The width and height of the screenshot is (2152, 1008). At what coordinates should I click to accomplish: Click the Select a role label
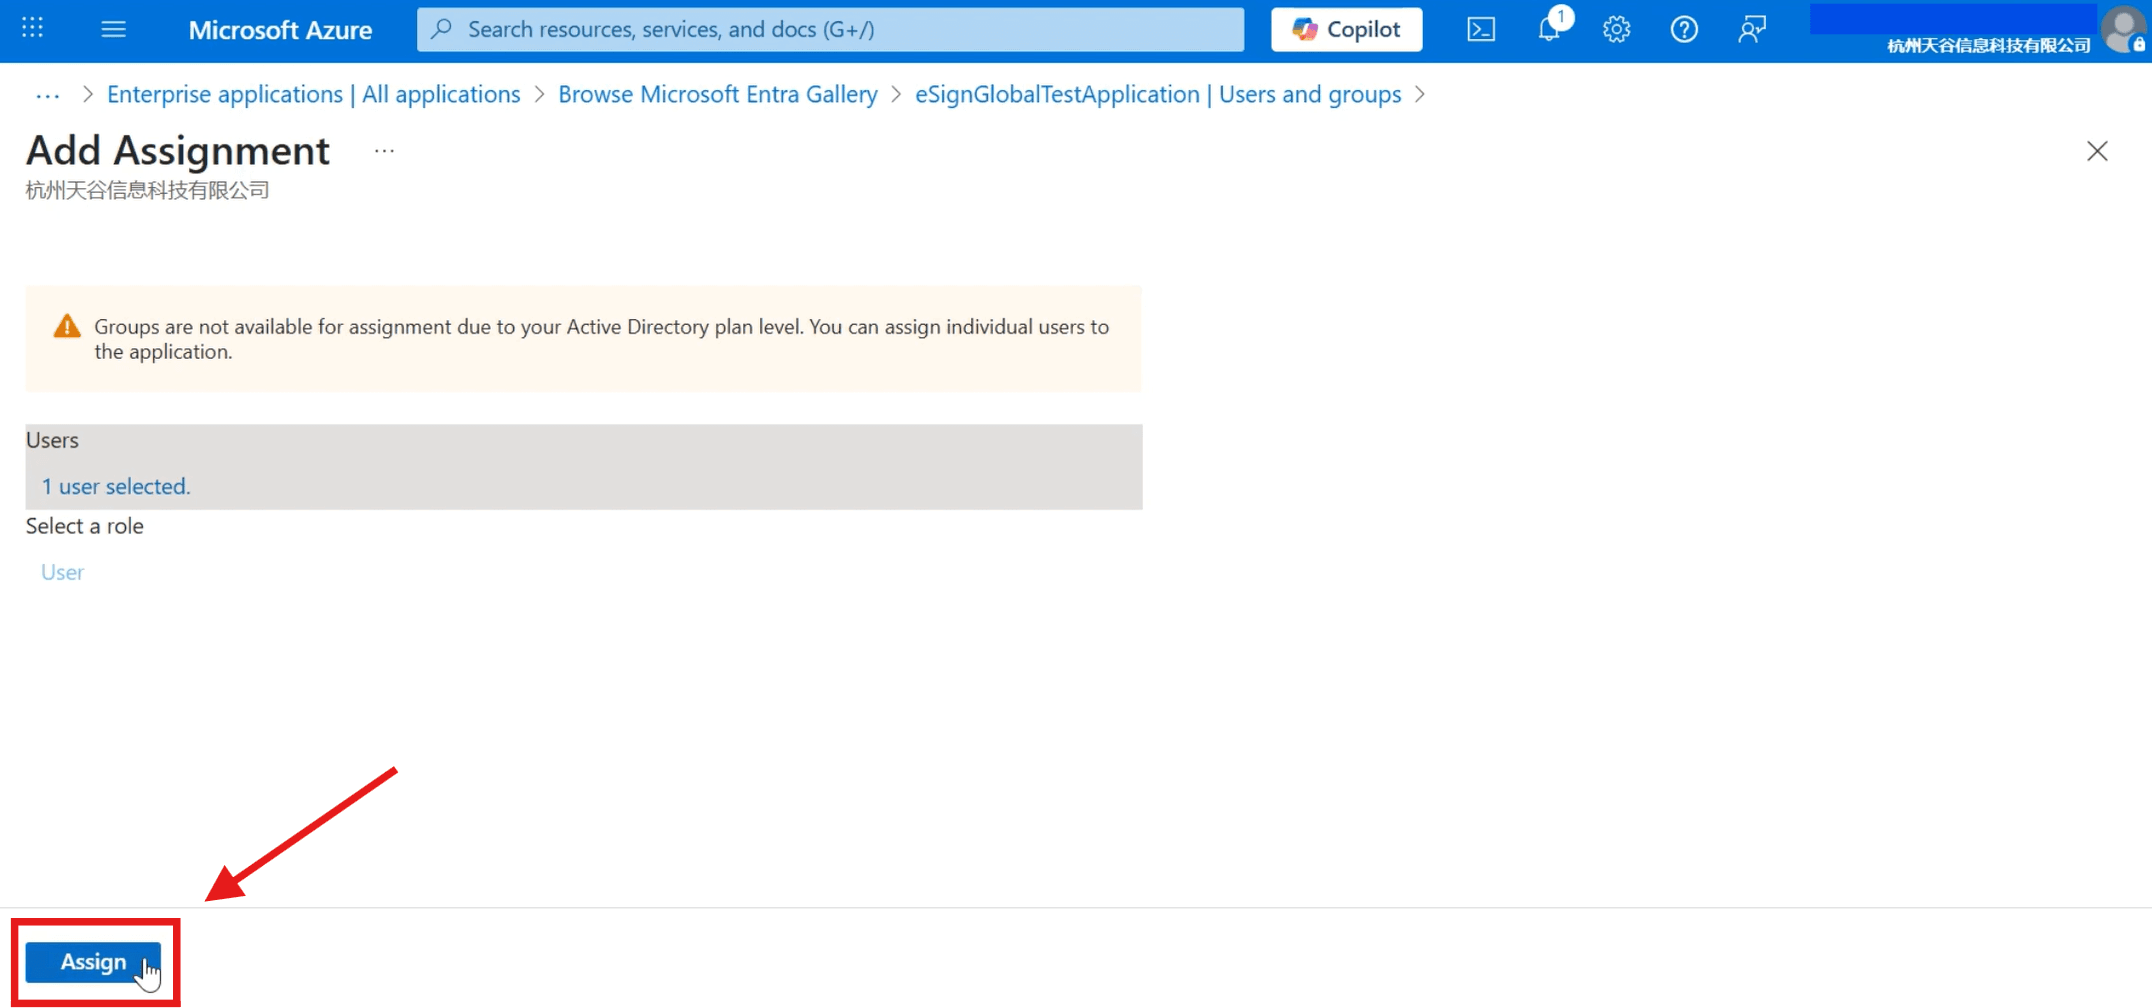[x=85, y=526]
